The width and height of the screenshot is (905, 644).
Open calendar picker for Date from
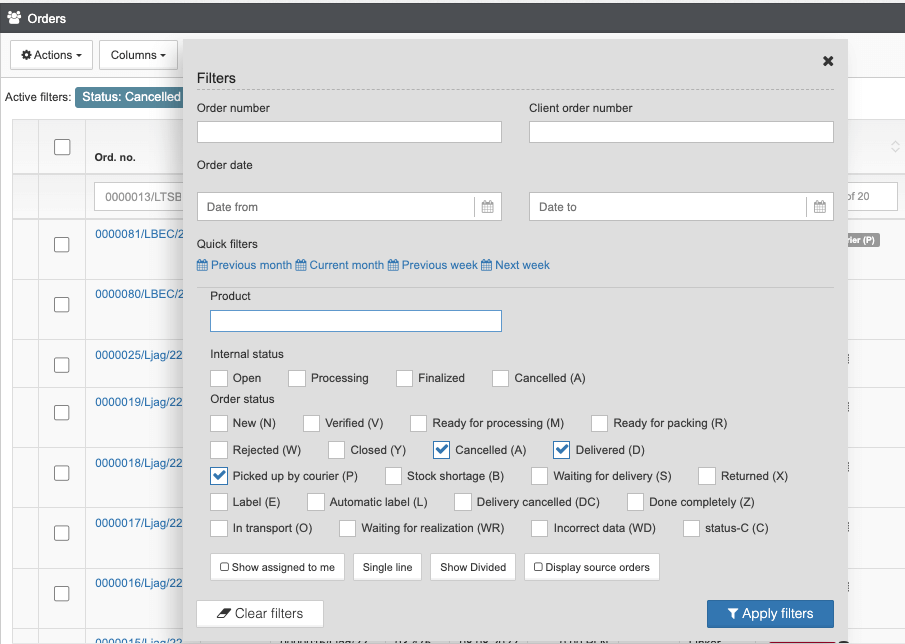pyautogui.click(x=488, y=207)
